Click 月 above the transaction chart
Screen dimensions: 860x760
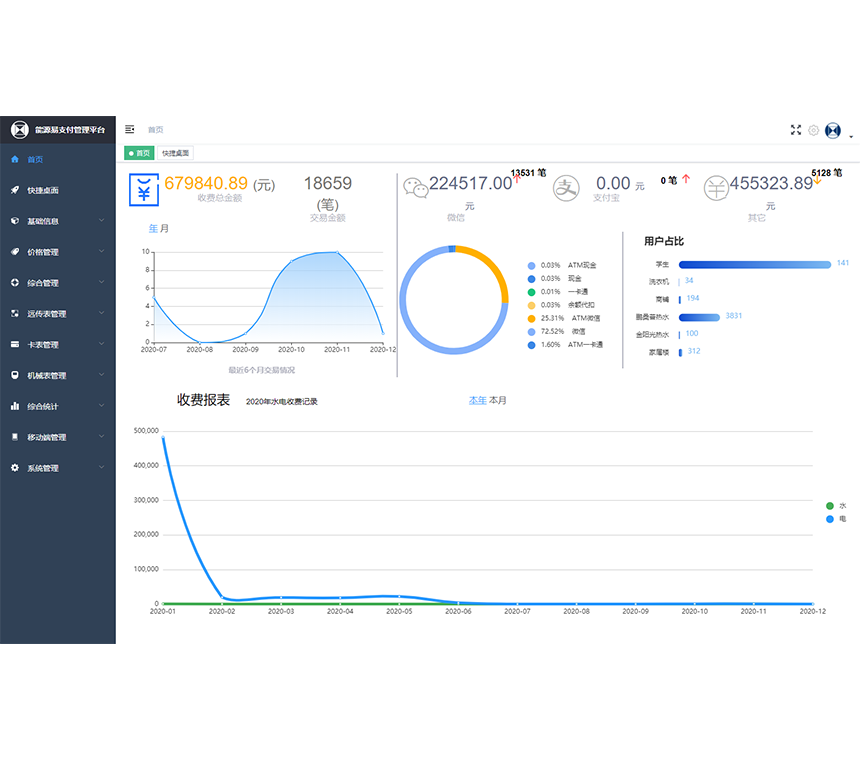pyautogui.click(x=165, y=229)
